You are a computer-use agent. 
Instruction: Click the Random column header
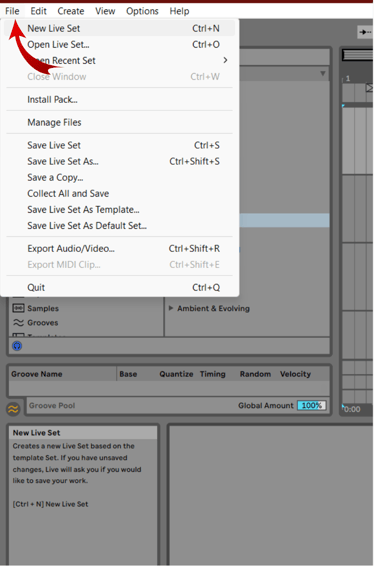tap(255, 374)
